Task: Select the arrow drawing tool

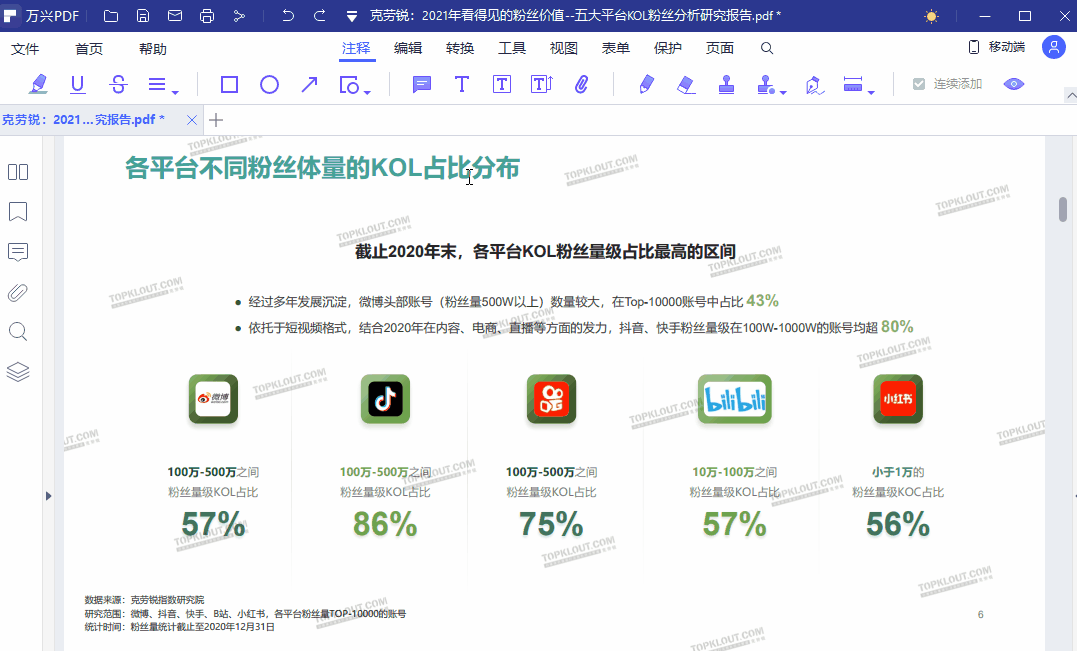Action: pyautogui.click(x=310, y=84)
